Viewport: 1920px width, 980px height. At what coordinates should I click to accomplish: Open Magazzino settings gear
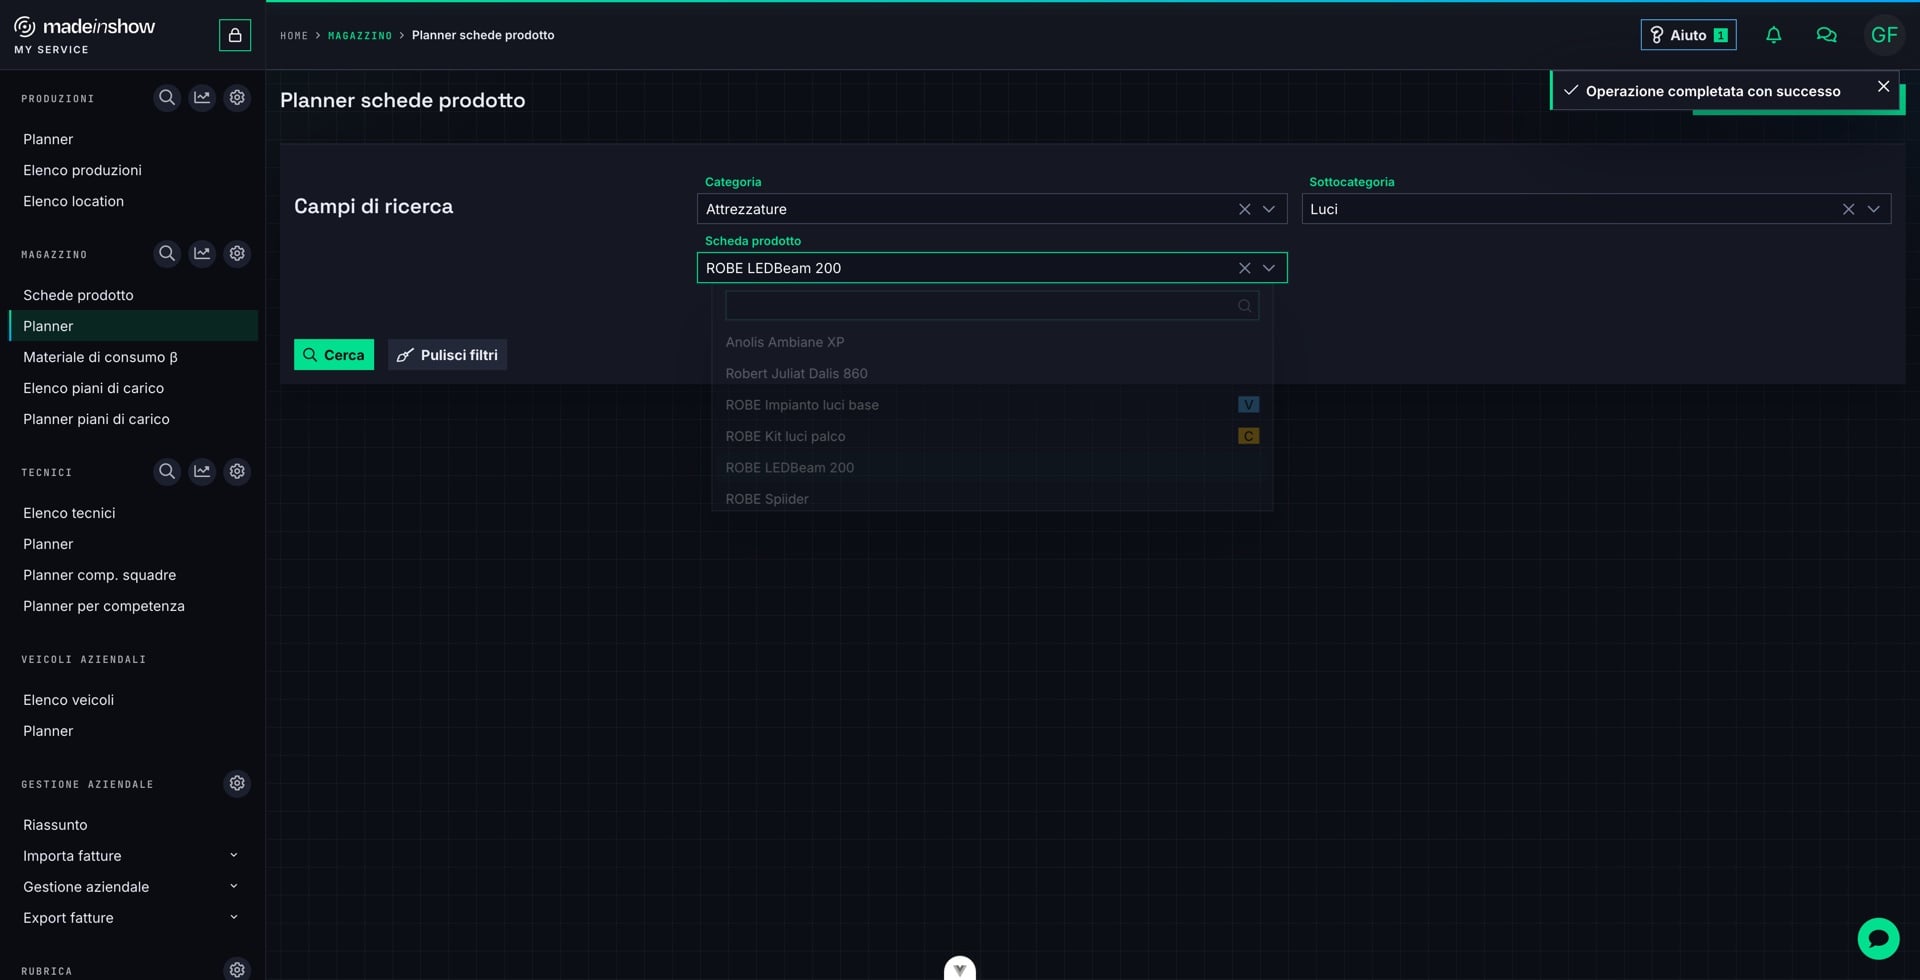237,254
